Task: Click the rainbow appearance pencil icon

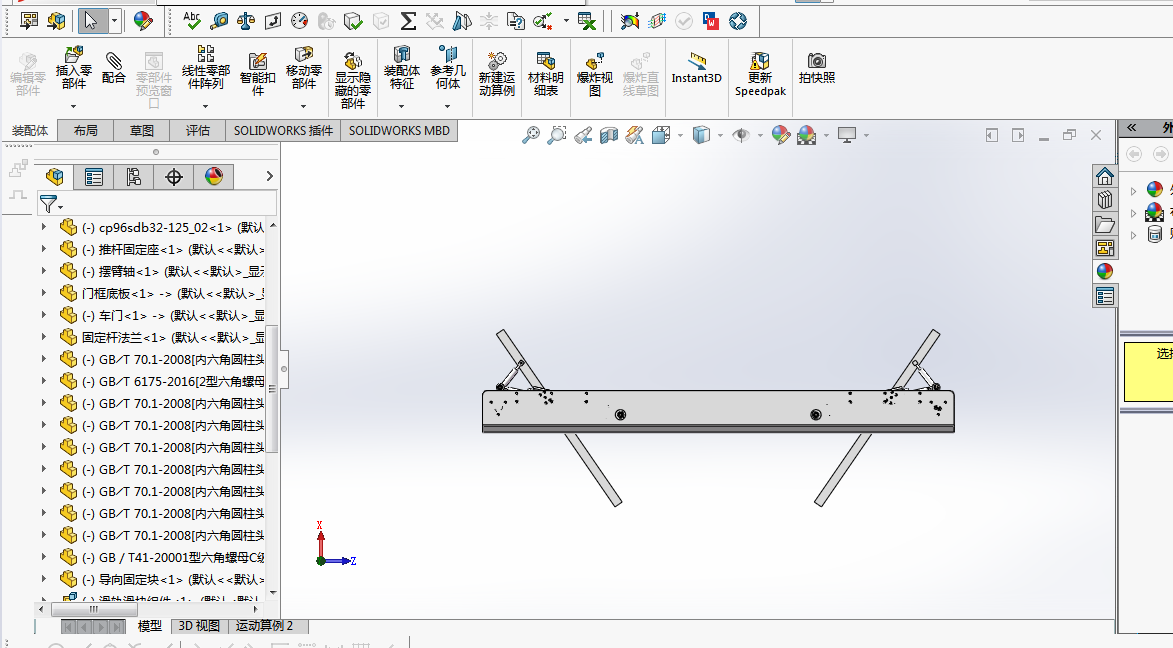Action: tap(143, 21)
